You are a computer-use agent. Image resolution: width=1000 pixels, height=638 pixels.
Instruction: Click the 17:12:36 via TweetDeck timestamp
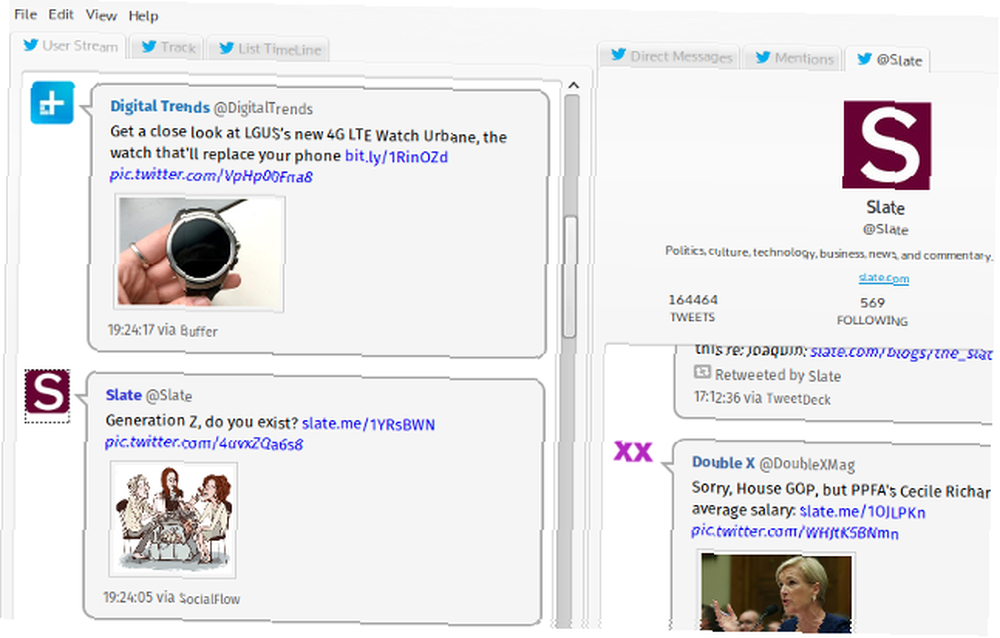762,398
